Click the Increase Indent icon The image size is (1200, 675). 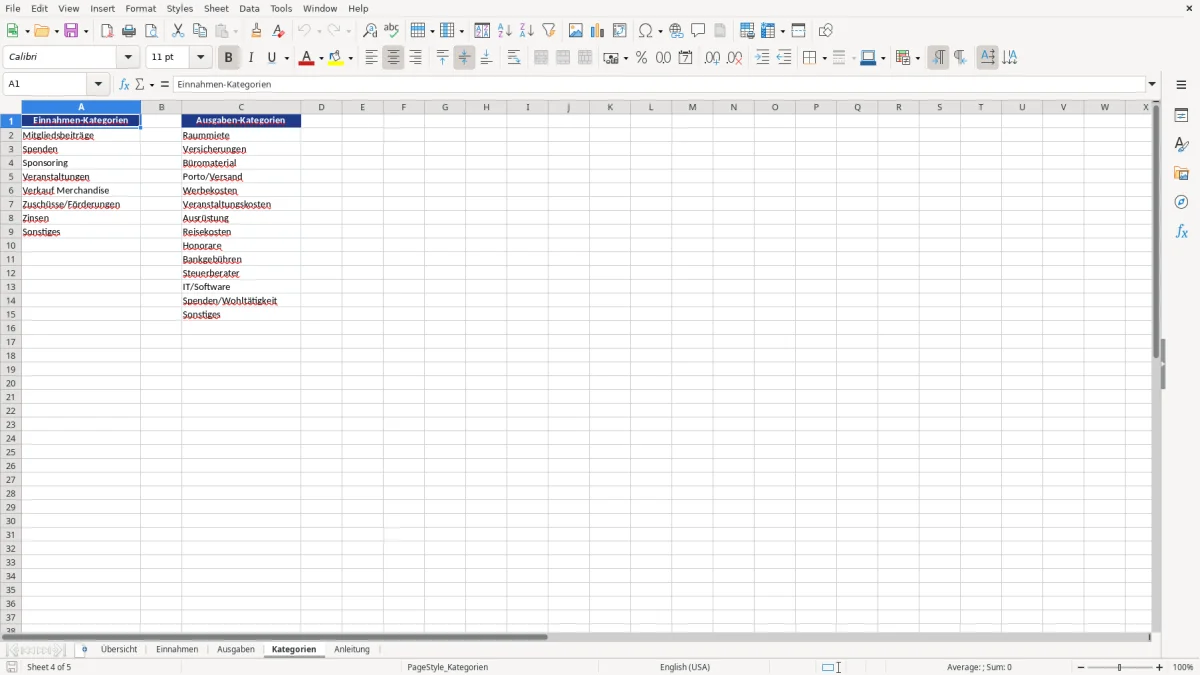click(762, 58)
